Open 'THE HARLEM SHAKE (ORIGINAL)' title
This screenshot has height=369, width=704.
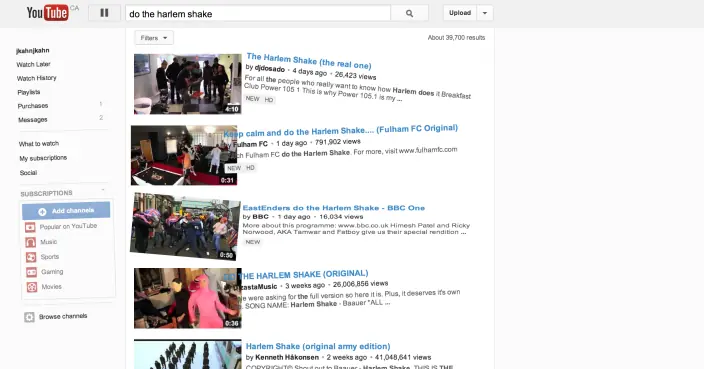(296, 275)
